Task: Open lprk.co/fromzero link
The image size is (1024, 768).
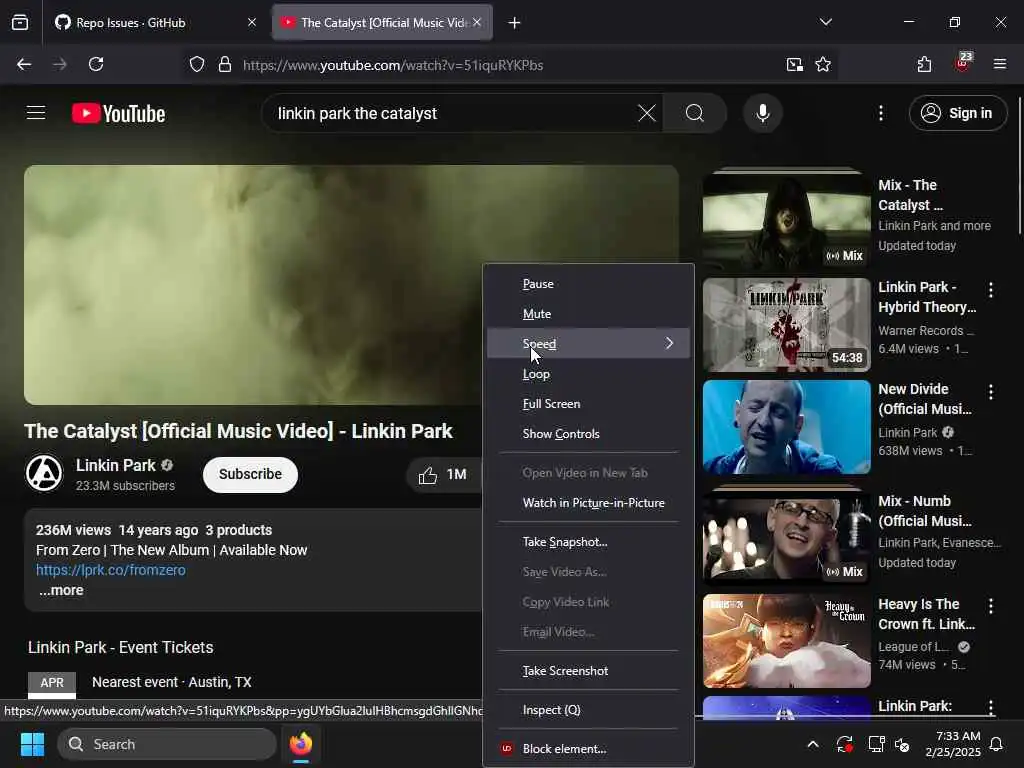Action: click(x=110, y=570)
